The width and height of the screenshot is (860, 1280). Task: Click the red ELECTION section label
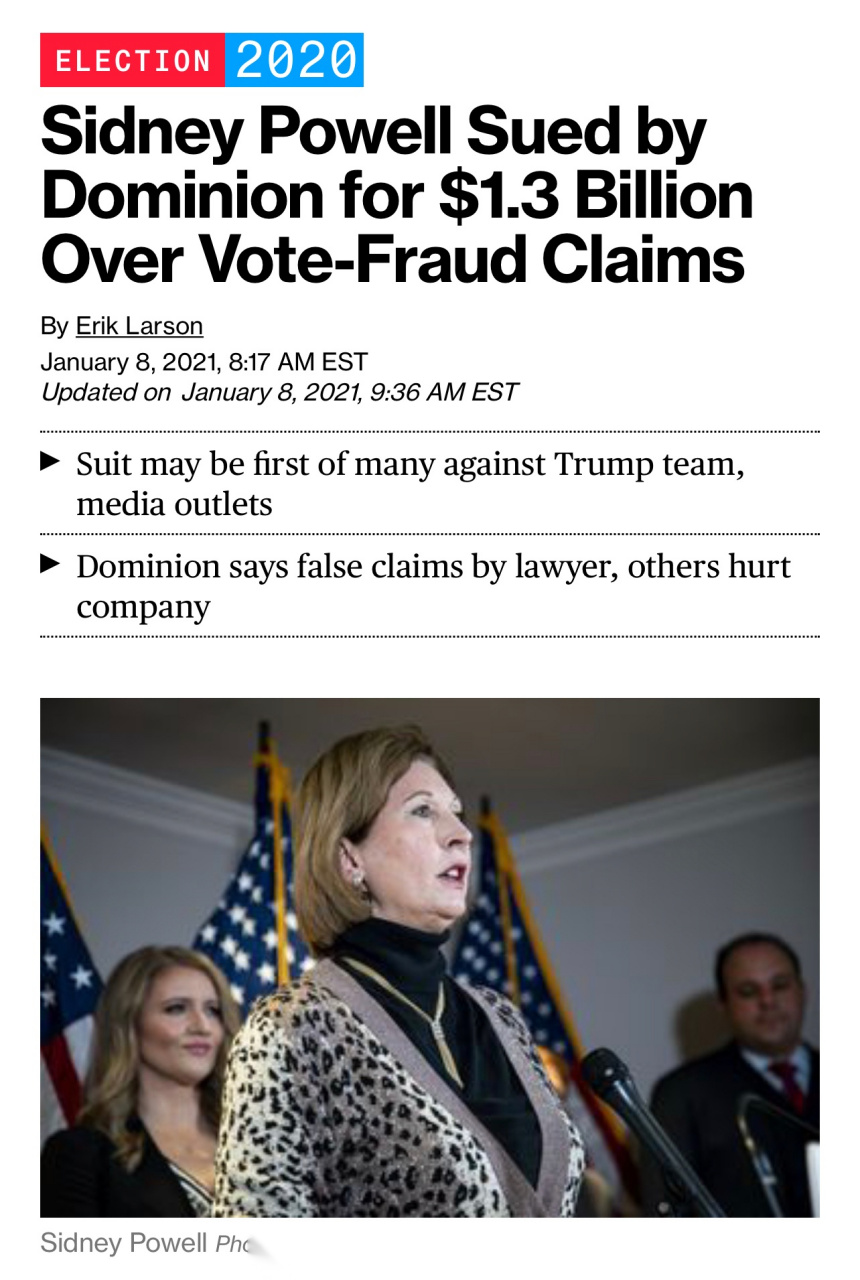pyautogui.click(x=132, y=61)
